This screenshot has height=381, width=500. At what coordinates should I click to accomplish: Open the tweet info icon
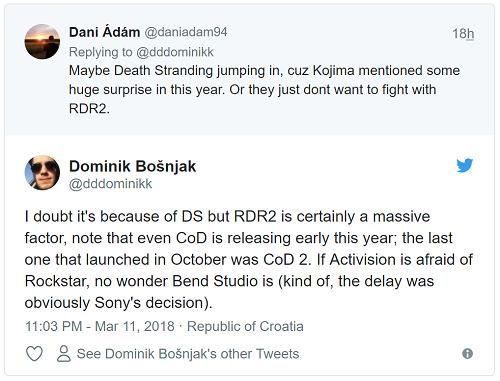point(467,354)
